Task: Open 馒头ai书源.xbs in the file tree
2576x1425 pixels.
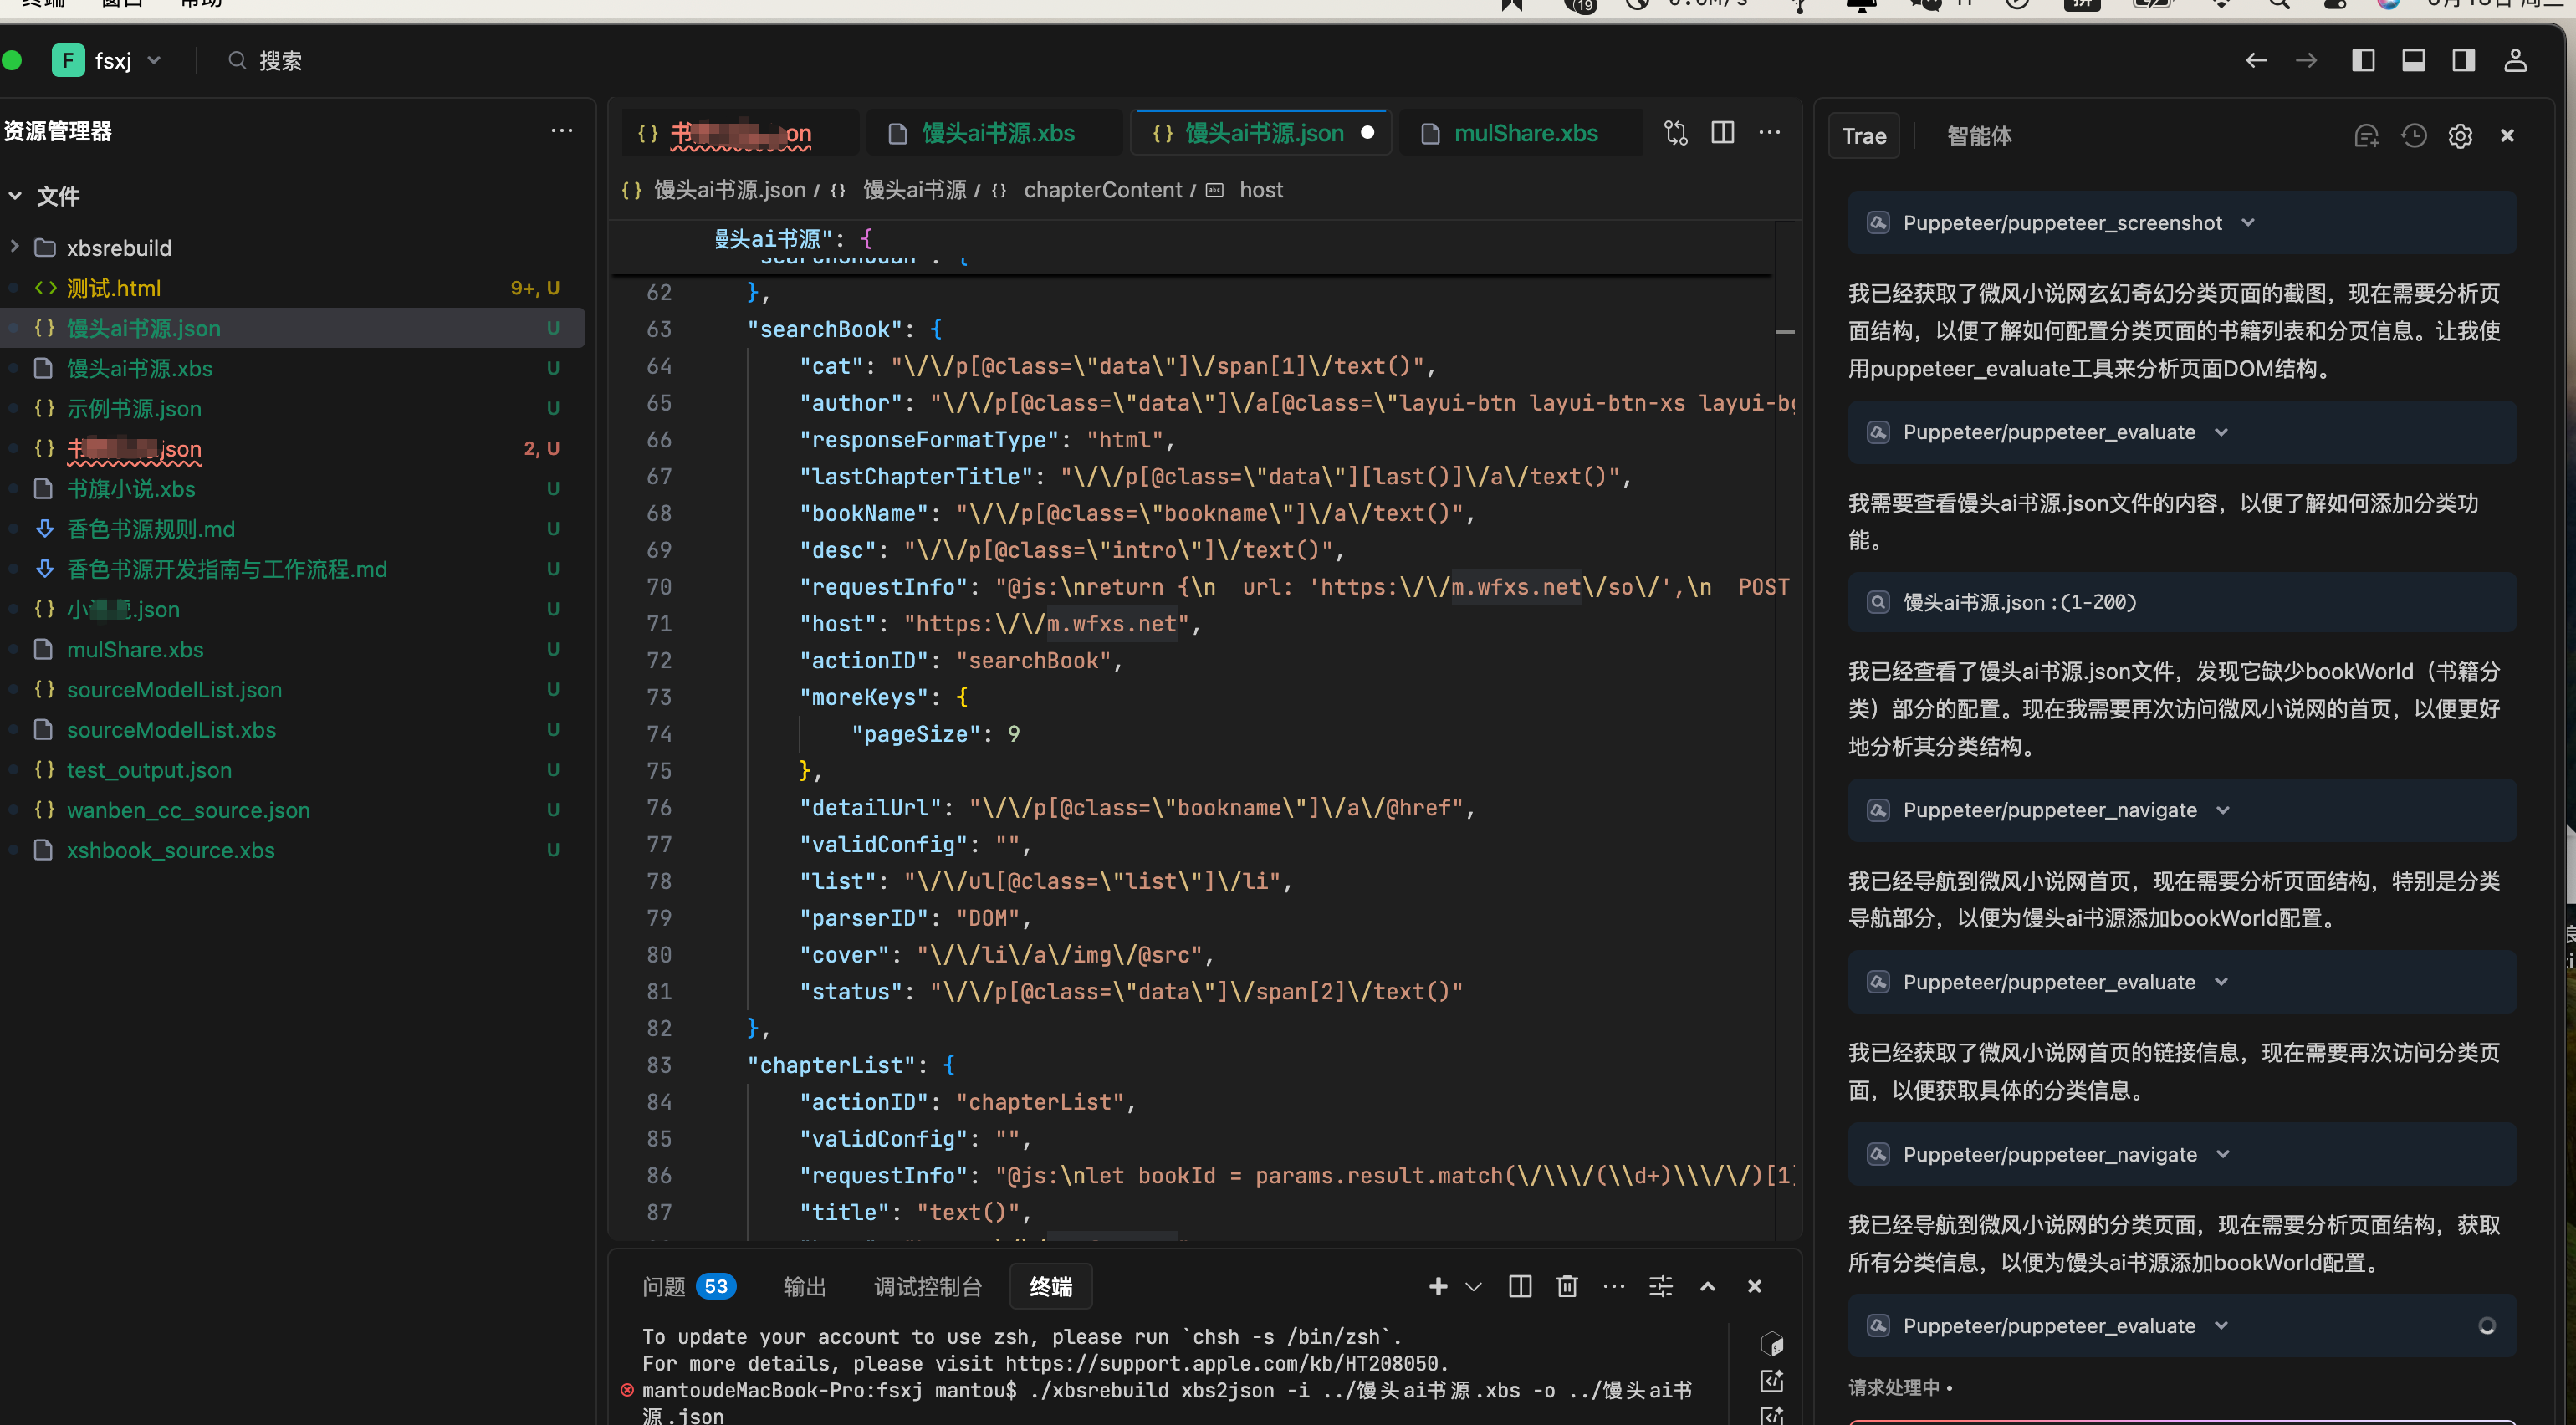Action: pos(139,368)
